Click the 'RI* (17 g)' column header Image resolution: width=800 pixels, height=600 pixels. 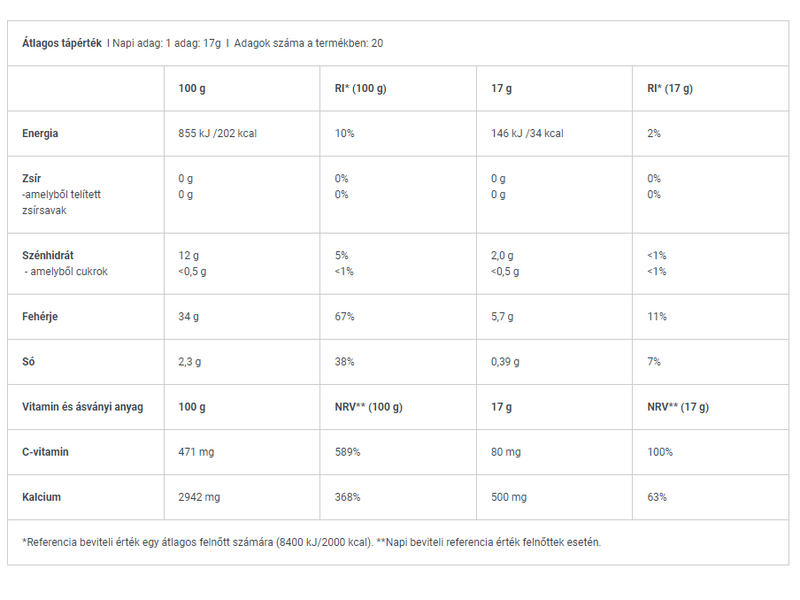click(x=670, y=88)
